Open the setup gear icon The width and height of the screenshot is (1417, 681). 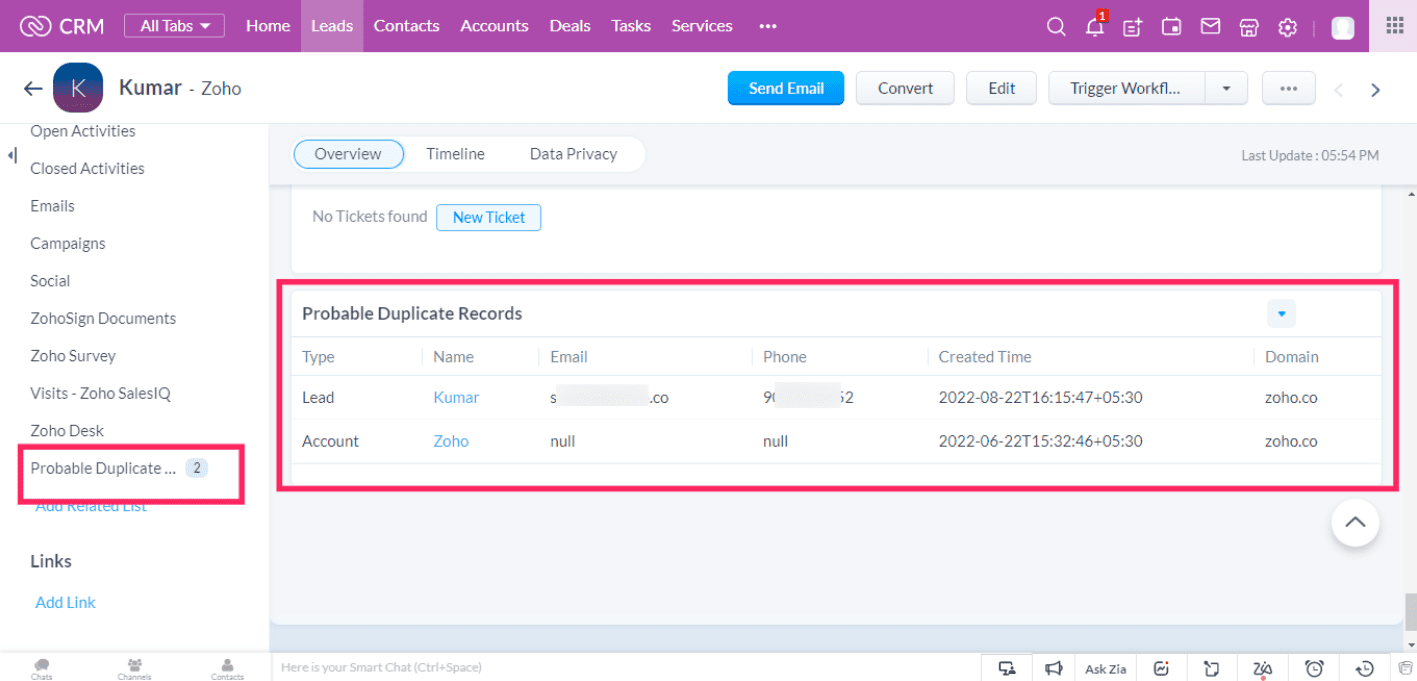(x=1288, y=27)
